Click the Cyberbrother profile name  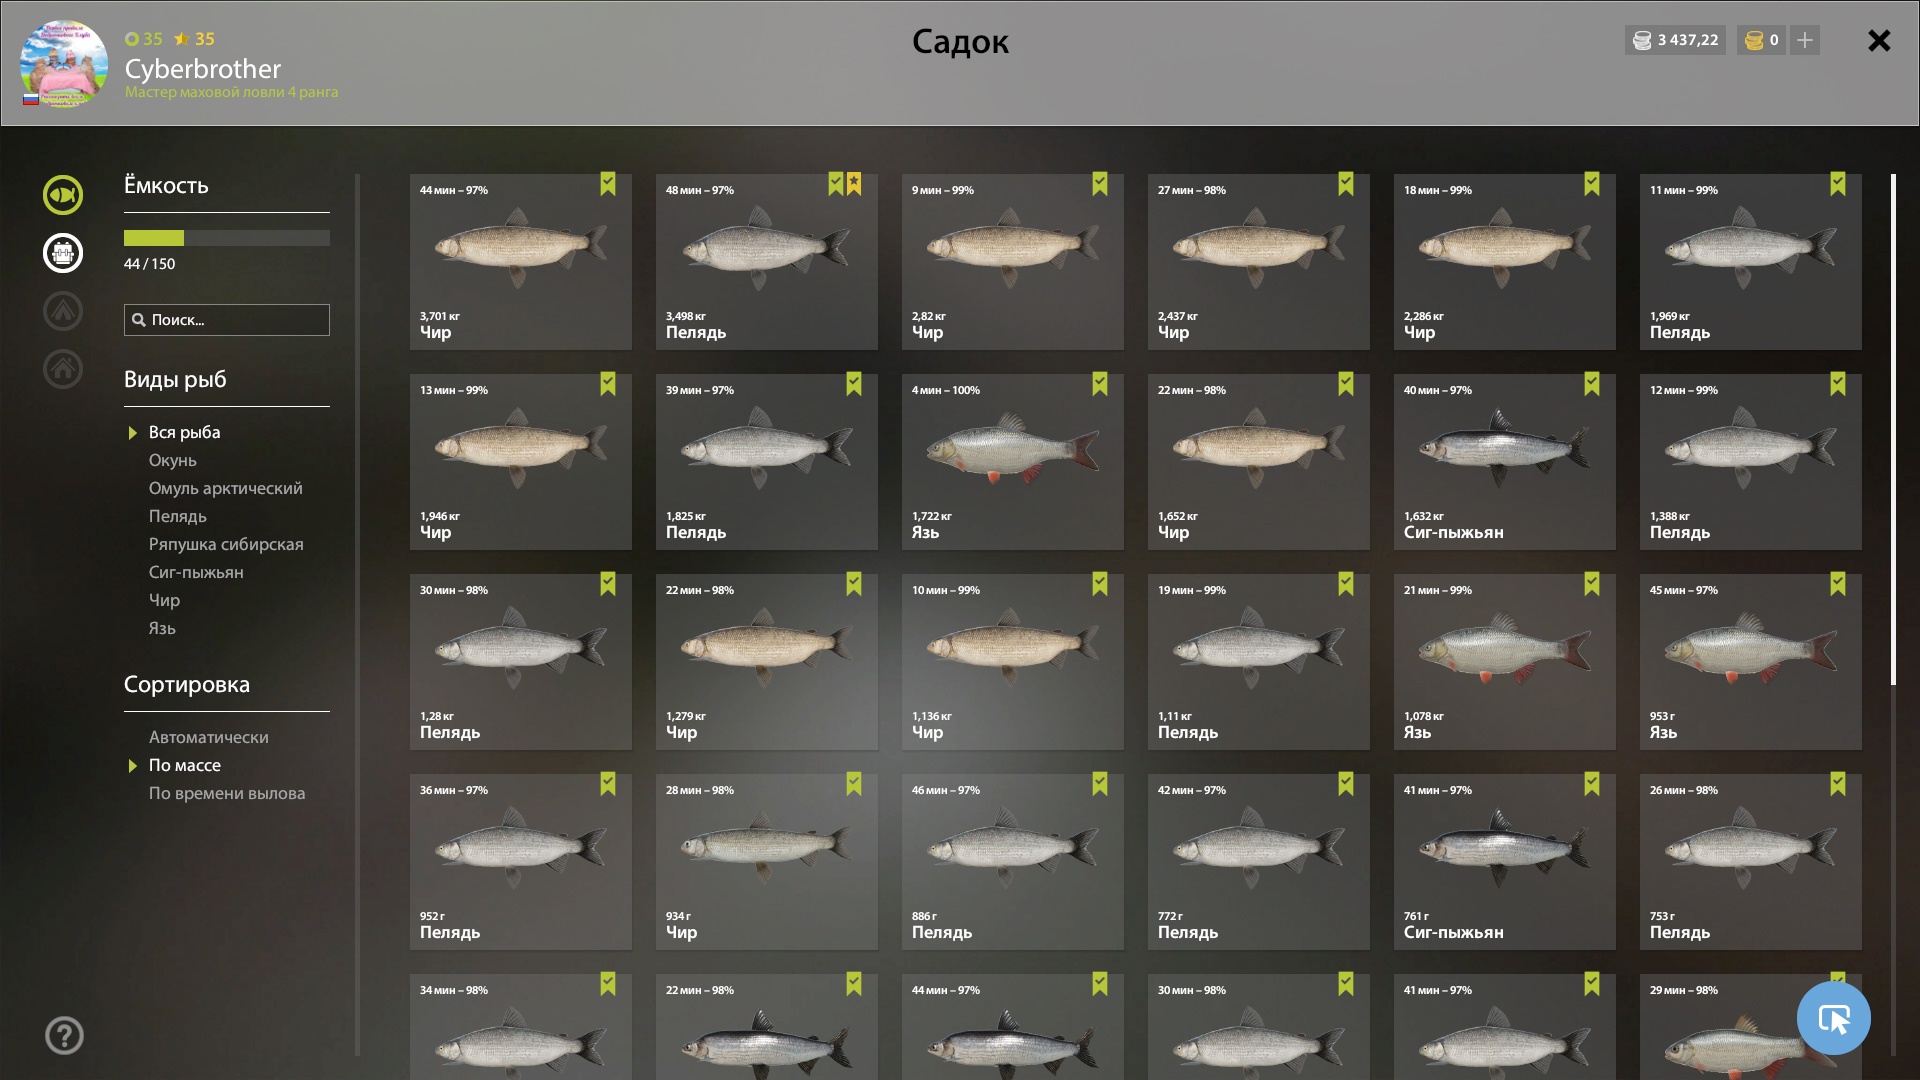[x=203, y=69]
